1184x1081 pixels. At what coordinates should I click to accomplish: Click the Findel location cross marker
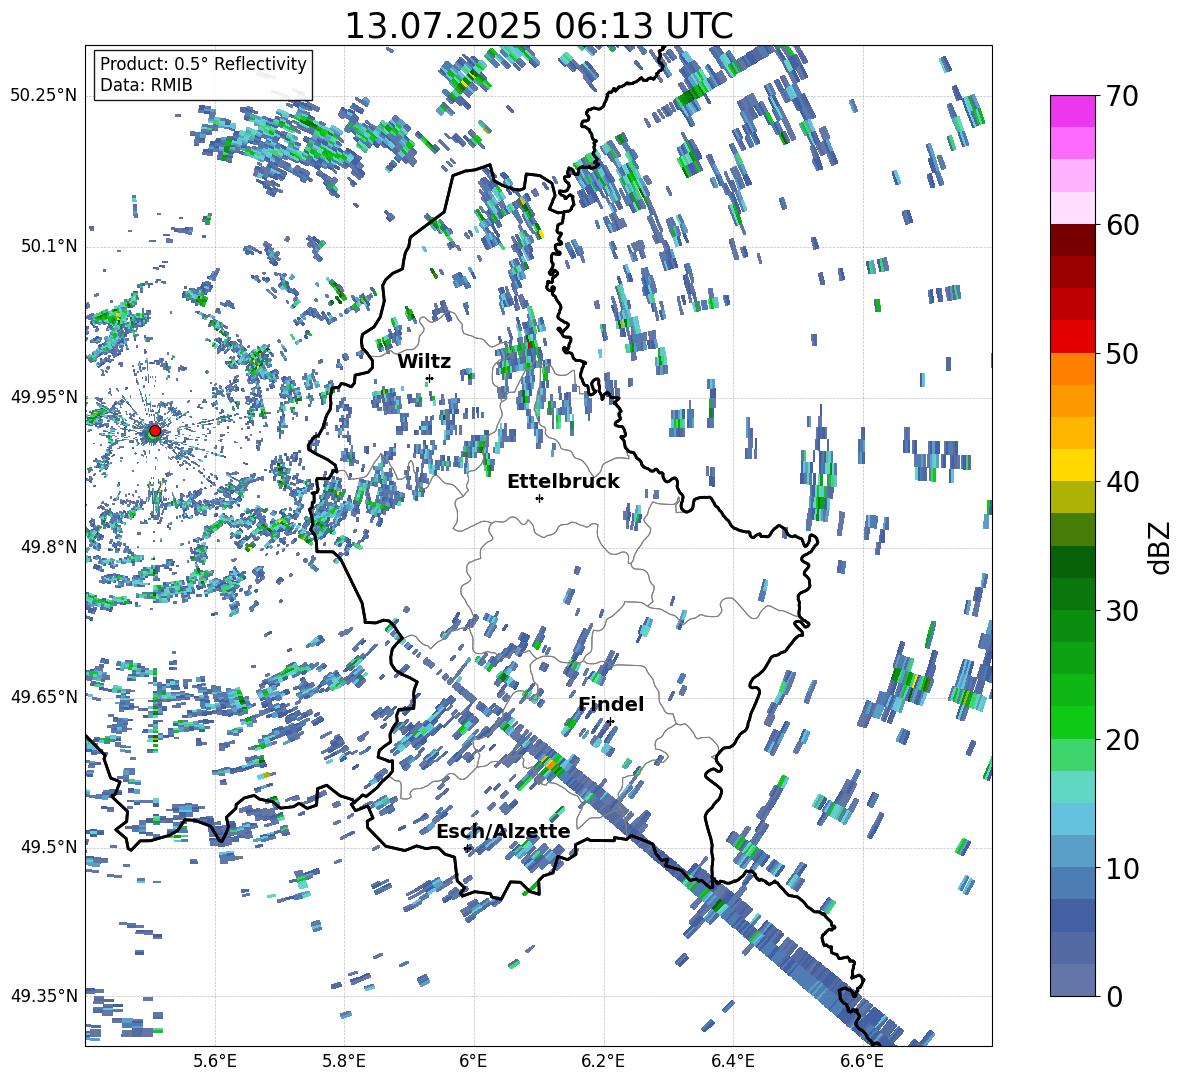click(x=610, y=722)
